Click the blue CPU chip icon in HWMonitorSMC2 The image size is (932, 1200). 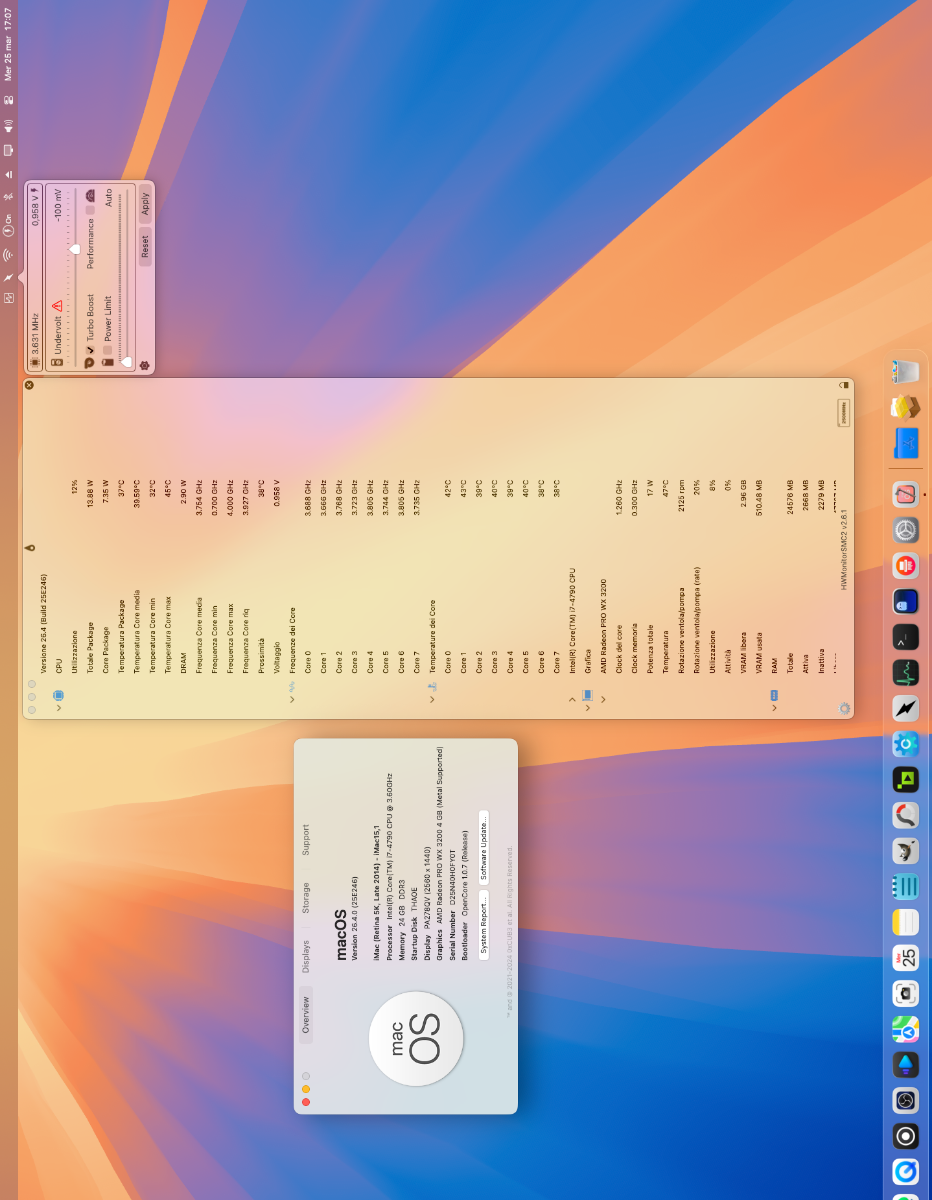click(x=58, y=695)
